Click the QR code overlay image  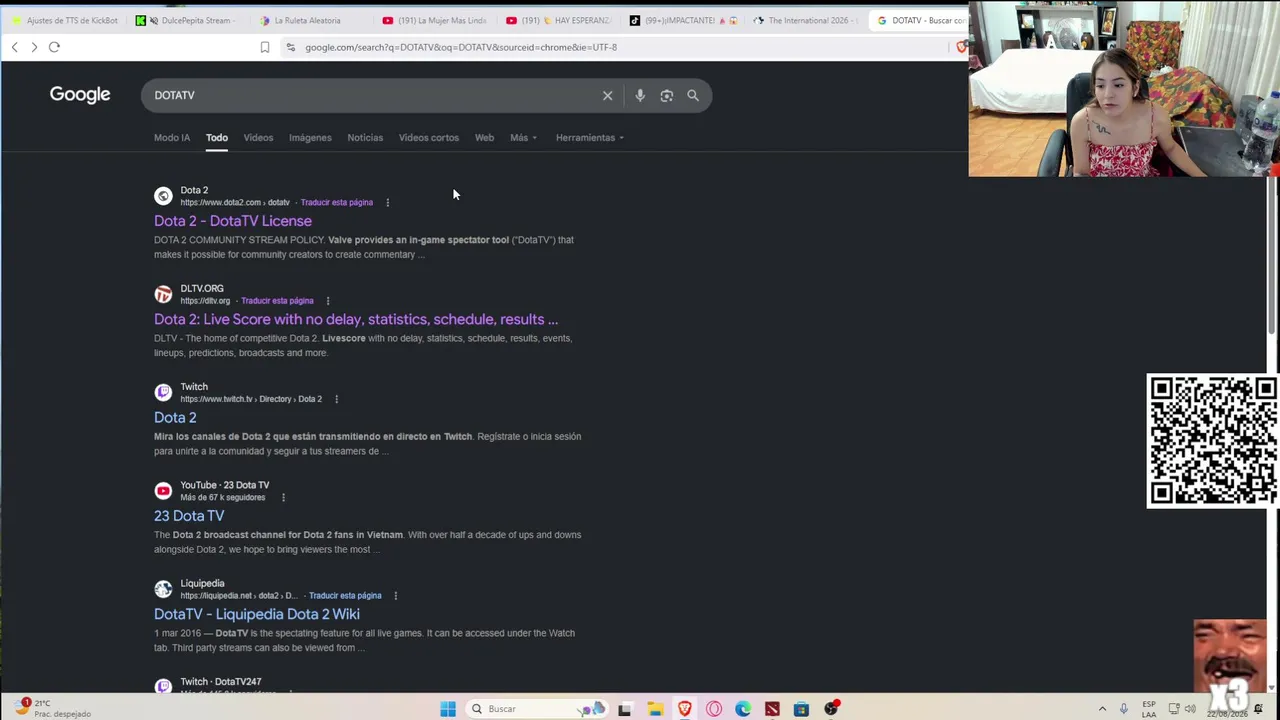coord(1212,441)
